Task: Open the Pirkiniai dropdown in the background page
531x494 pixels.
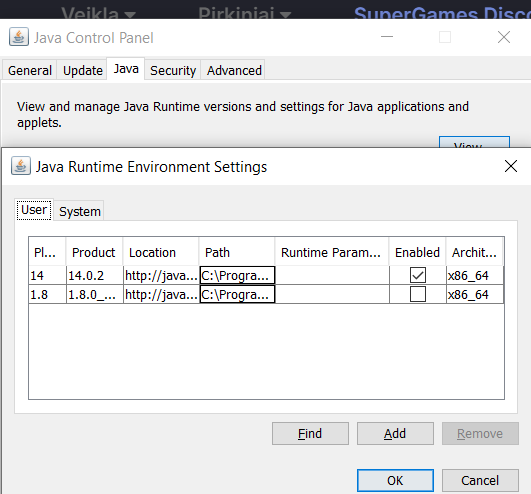Action: pos(245,14)
